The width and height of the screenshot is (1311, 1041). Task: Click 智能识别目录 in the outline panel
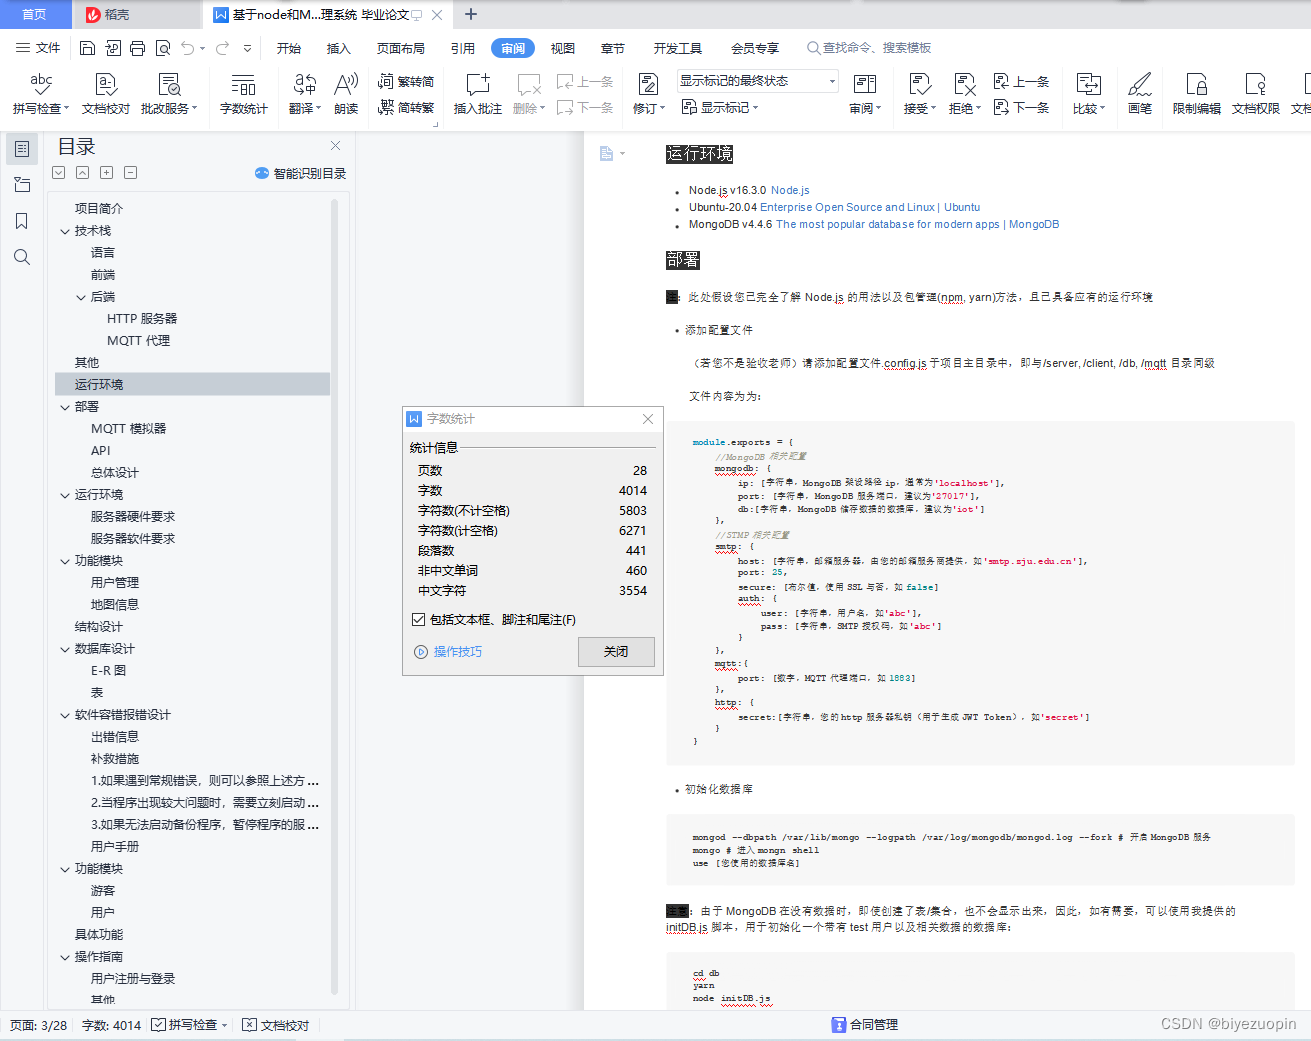(301, 173)
